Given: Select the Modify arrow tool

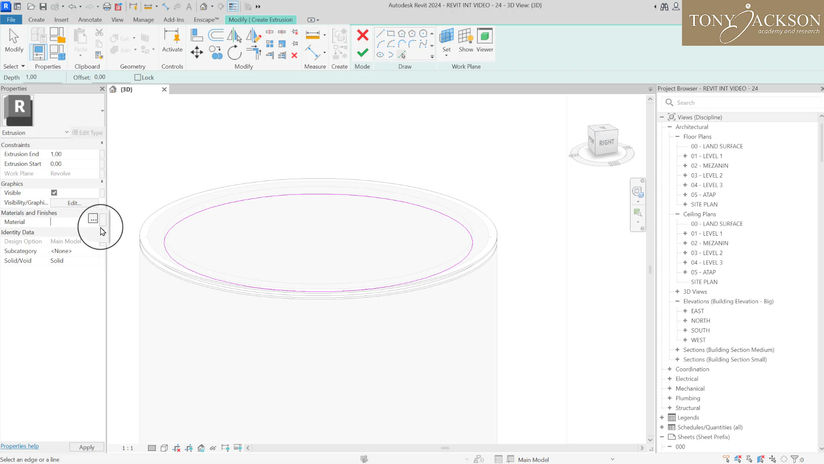Looking at the screenshot, I should point(14,40).
